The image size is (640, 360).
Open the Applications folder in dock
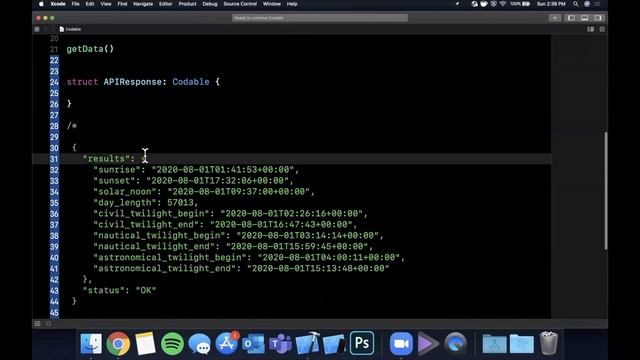tap(495, 344)
